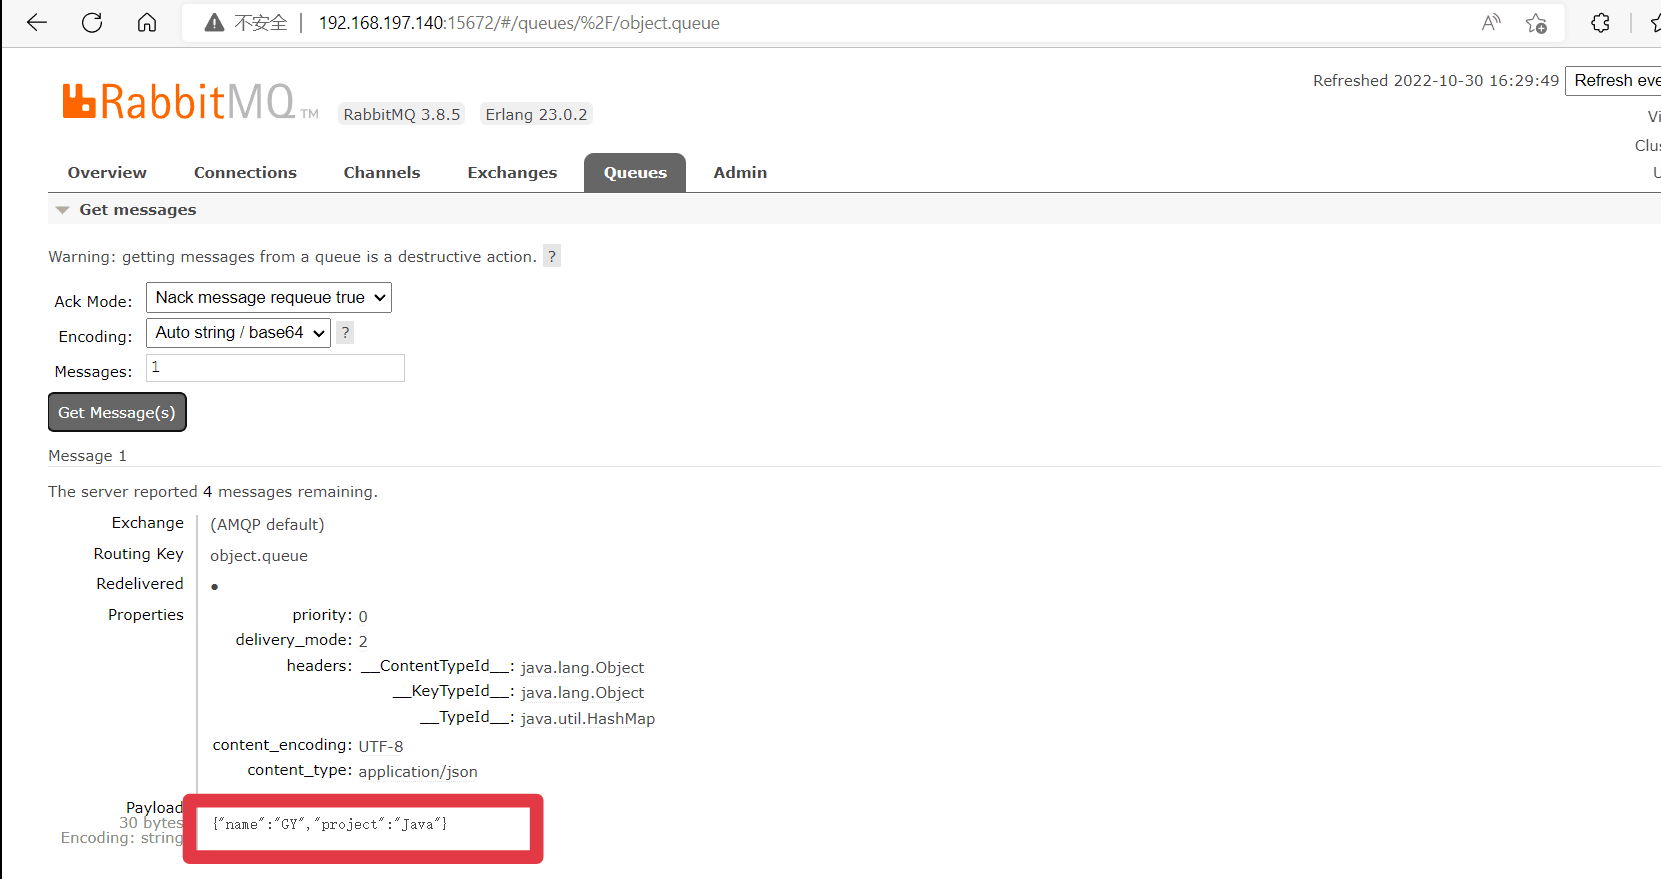Image resolution: width=1661 pixels, height=879 pixels.
Task: Add page to favorites star icon
Action: 1537,23
